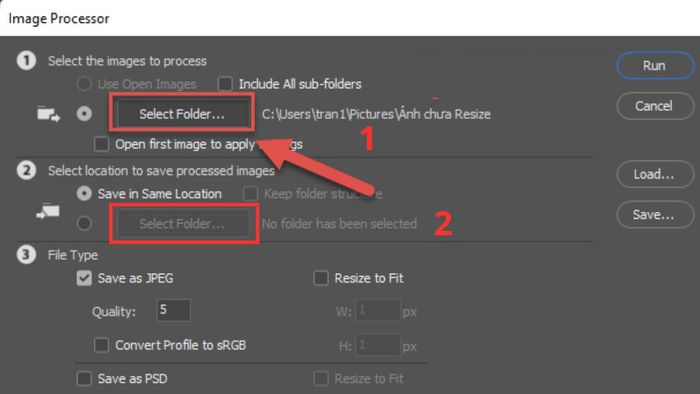The image size is (700, 394).
Task: Select the custom destination folder radio button
Action: coord(84,223)
